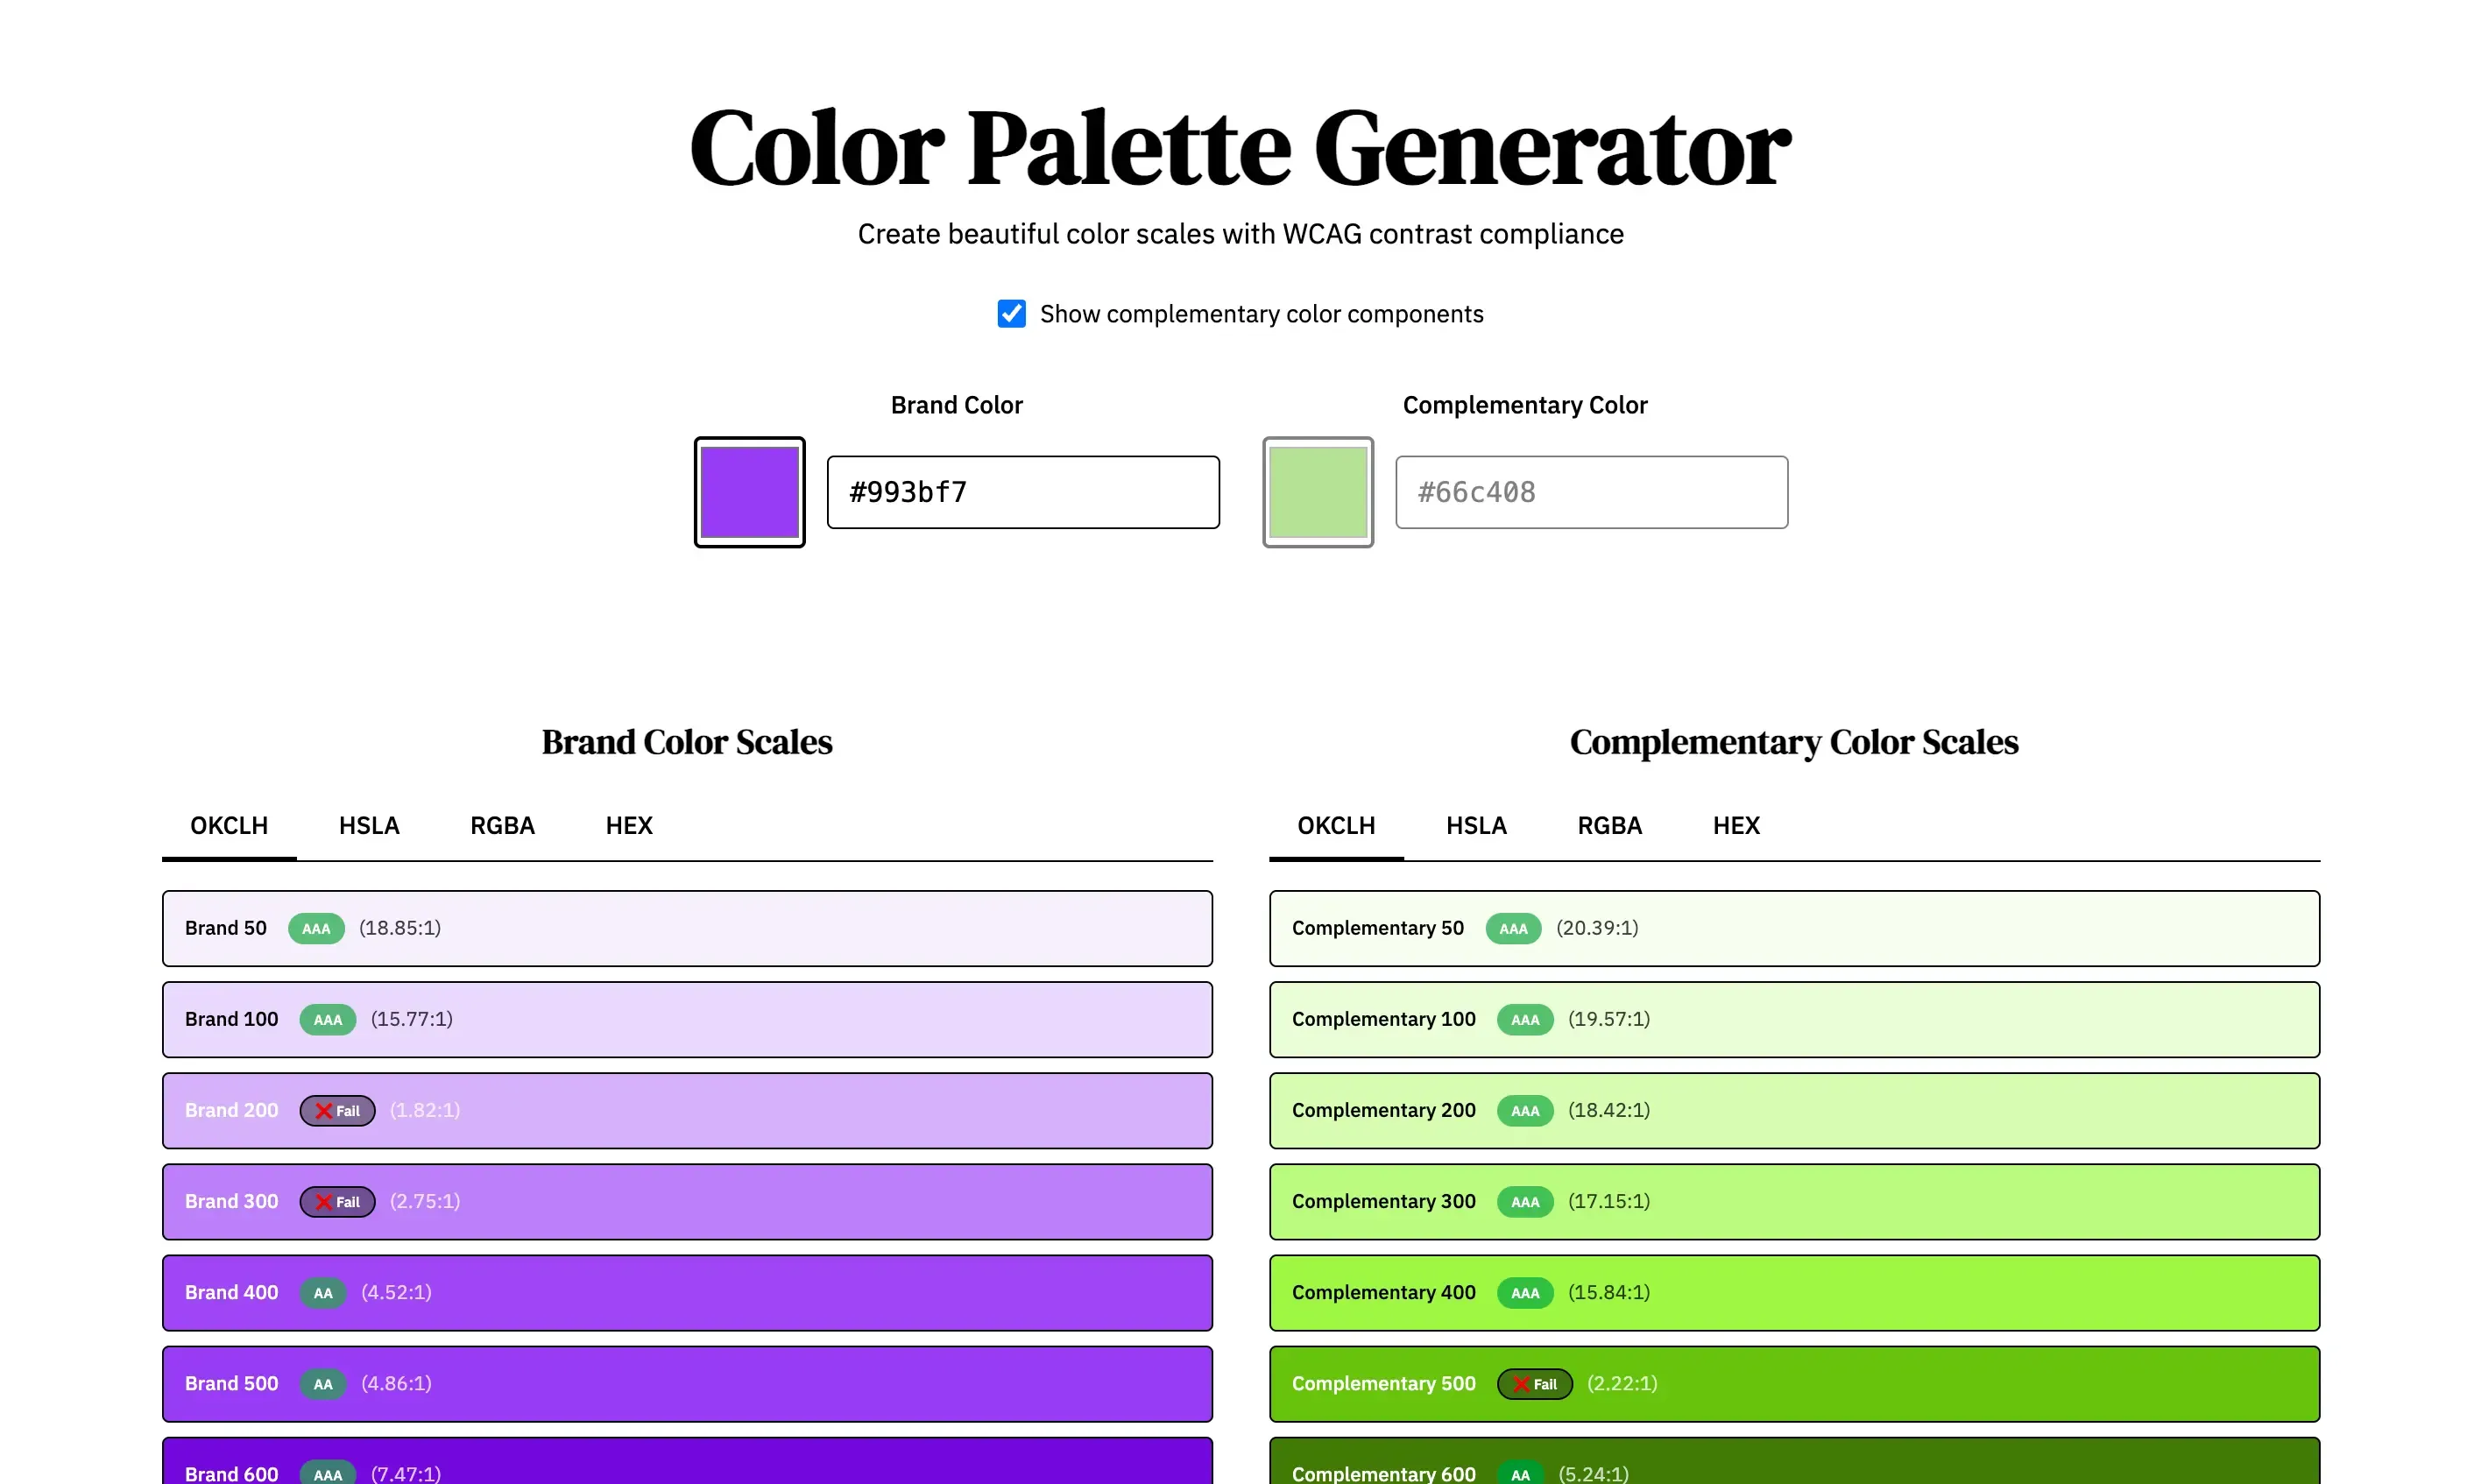Open the green Complementary Color swatch picker

[1318, 492]
